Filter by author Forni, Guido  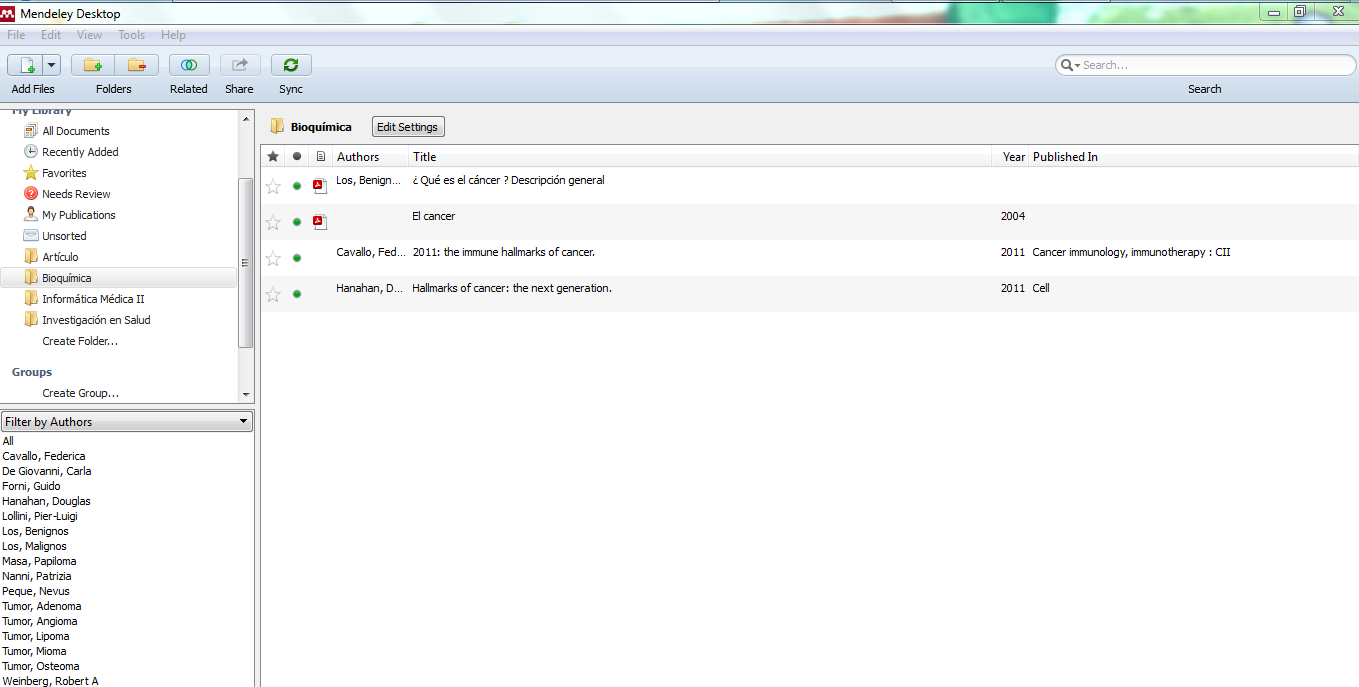point(31,486)
